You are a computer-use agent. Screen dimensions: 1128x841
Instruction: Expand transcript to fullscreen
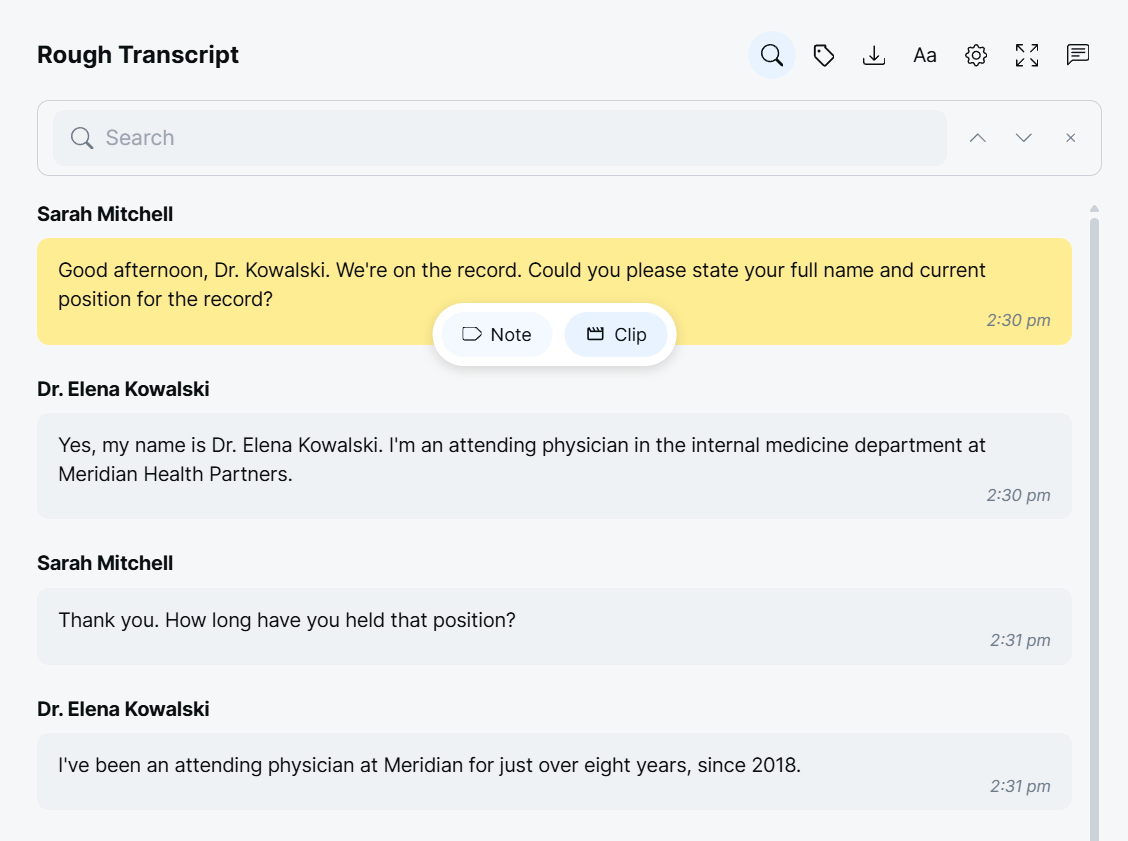point(1027,55)
